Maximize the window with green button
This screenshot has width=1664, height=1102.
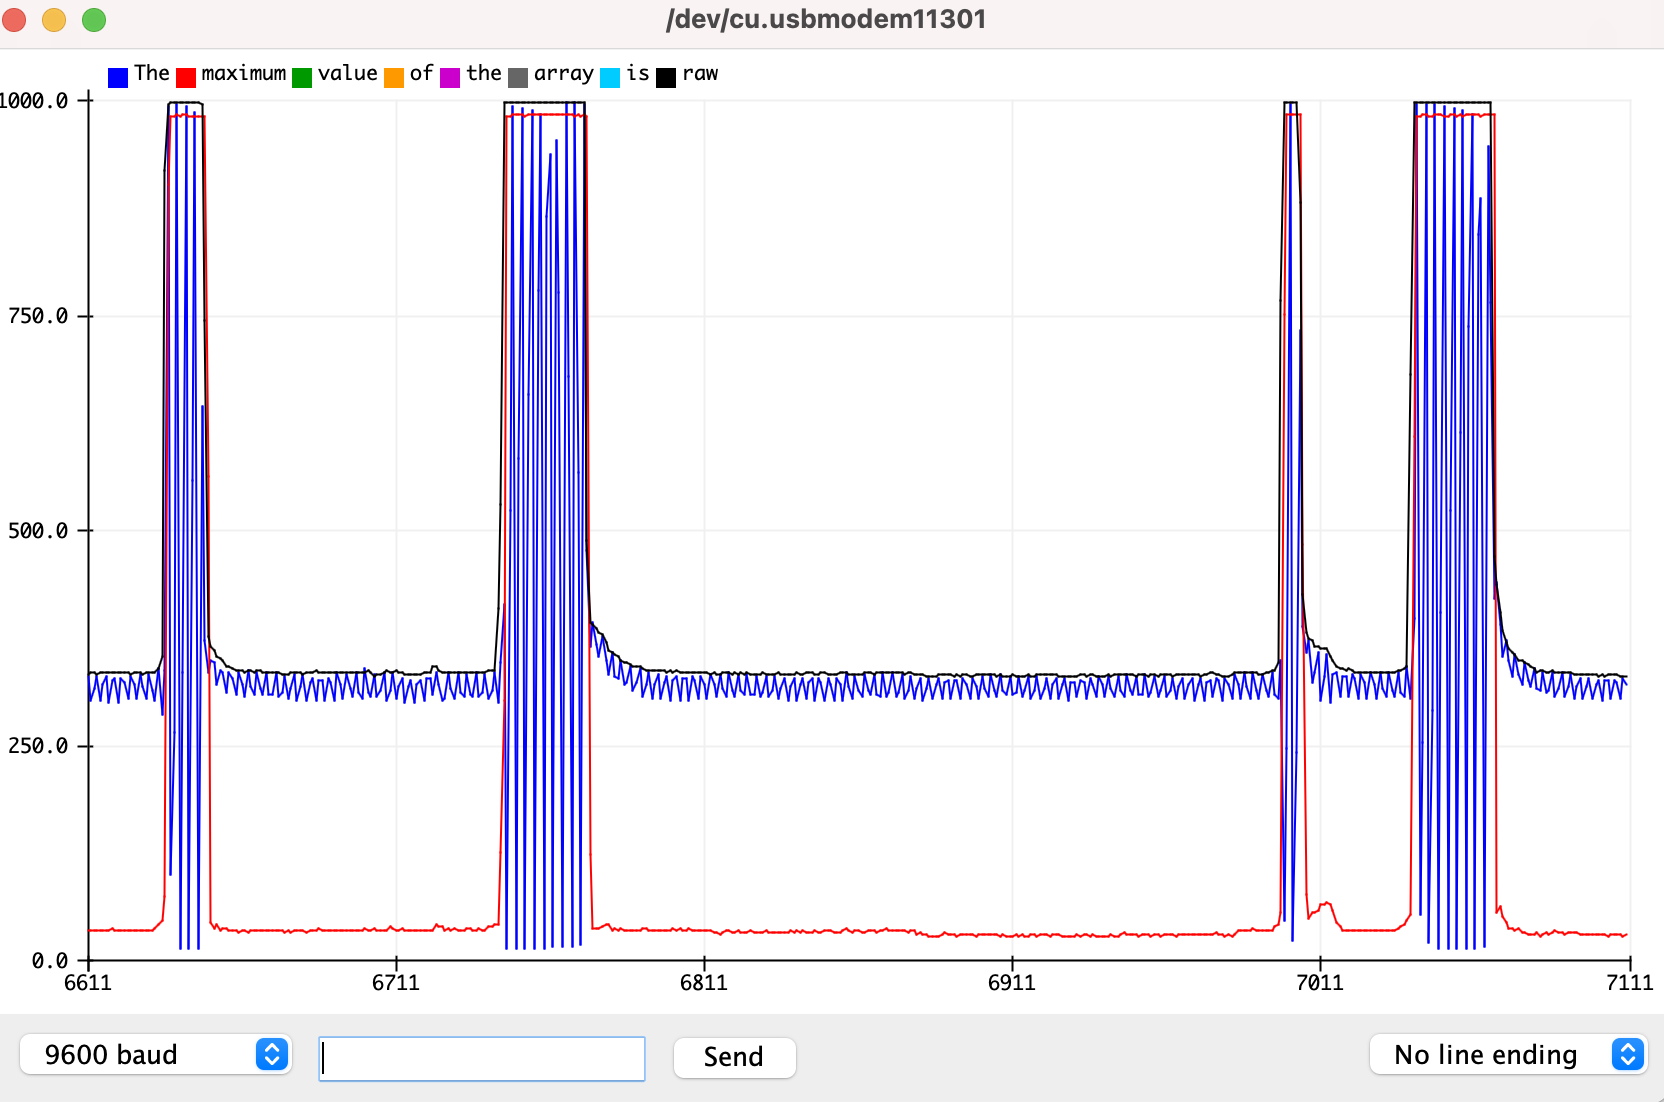94,20
